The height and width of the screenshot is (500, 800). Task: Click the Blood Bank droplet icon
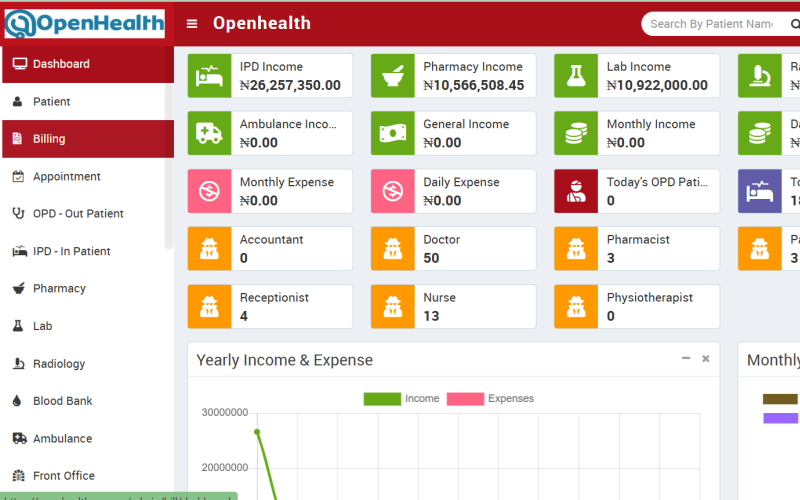[x=17, y=401]
